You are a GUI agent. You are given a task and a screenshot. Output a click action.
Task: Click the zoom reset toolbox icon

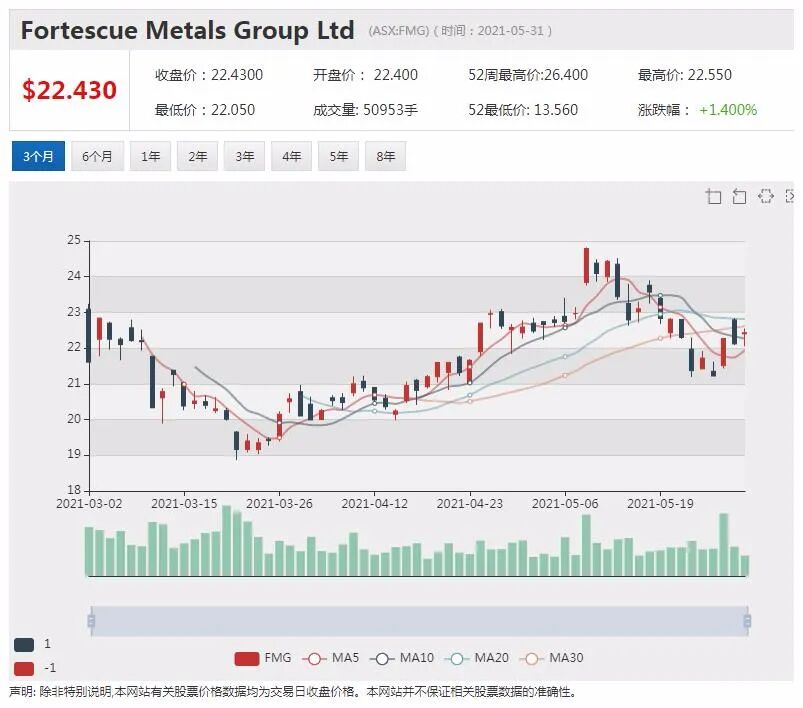click(739, 196)
